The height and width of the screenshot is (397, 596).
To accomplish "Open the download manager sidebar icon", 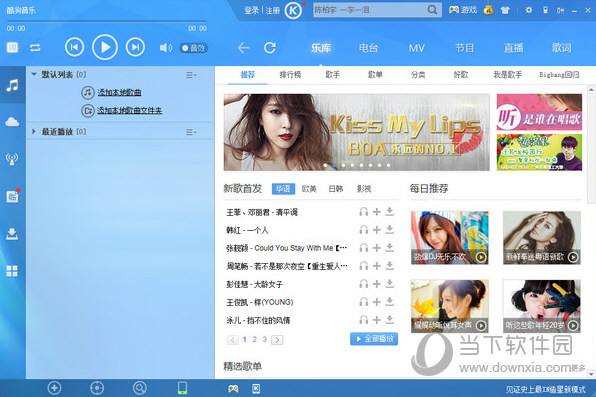I will coord(12,233).
